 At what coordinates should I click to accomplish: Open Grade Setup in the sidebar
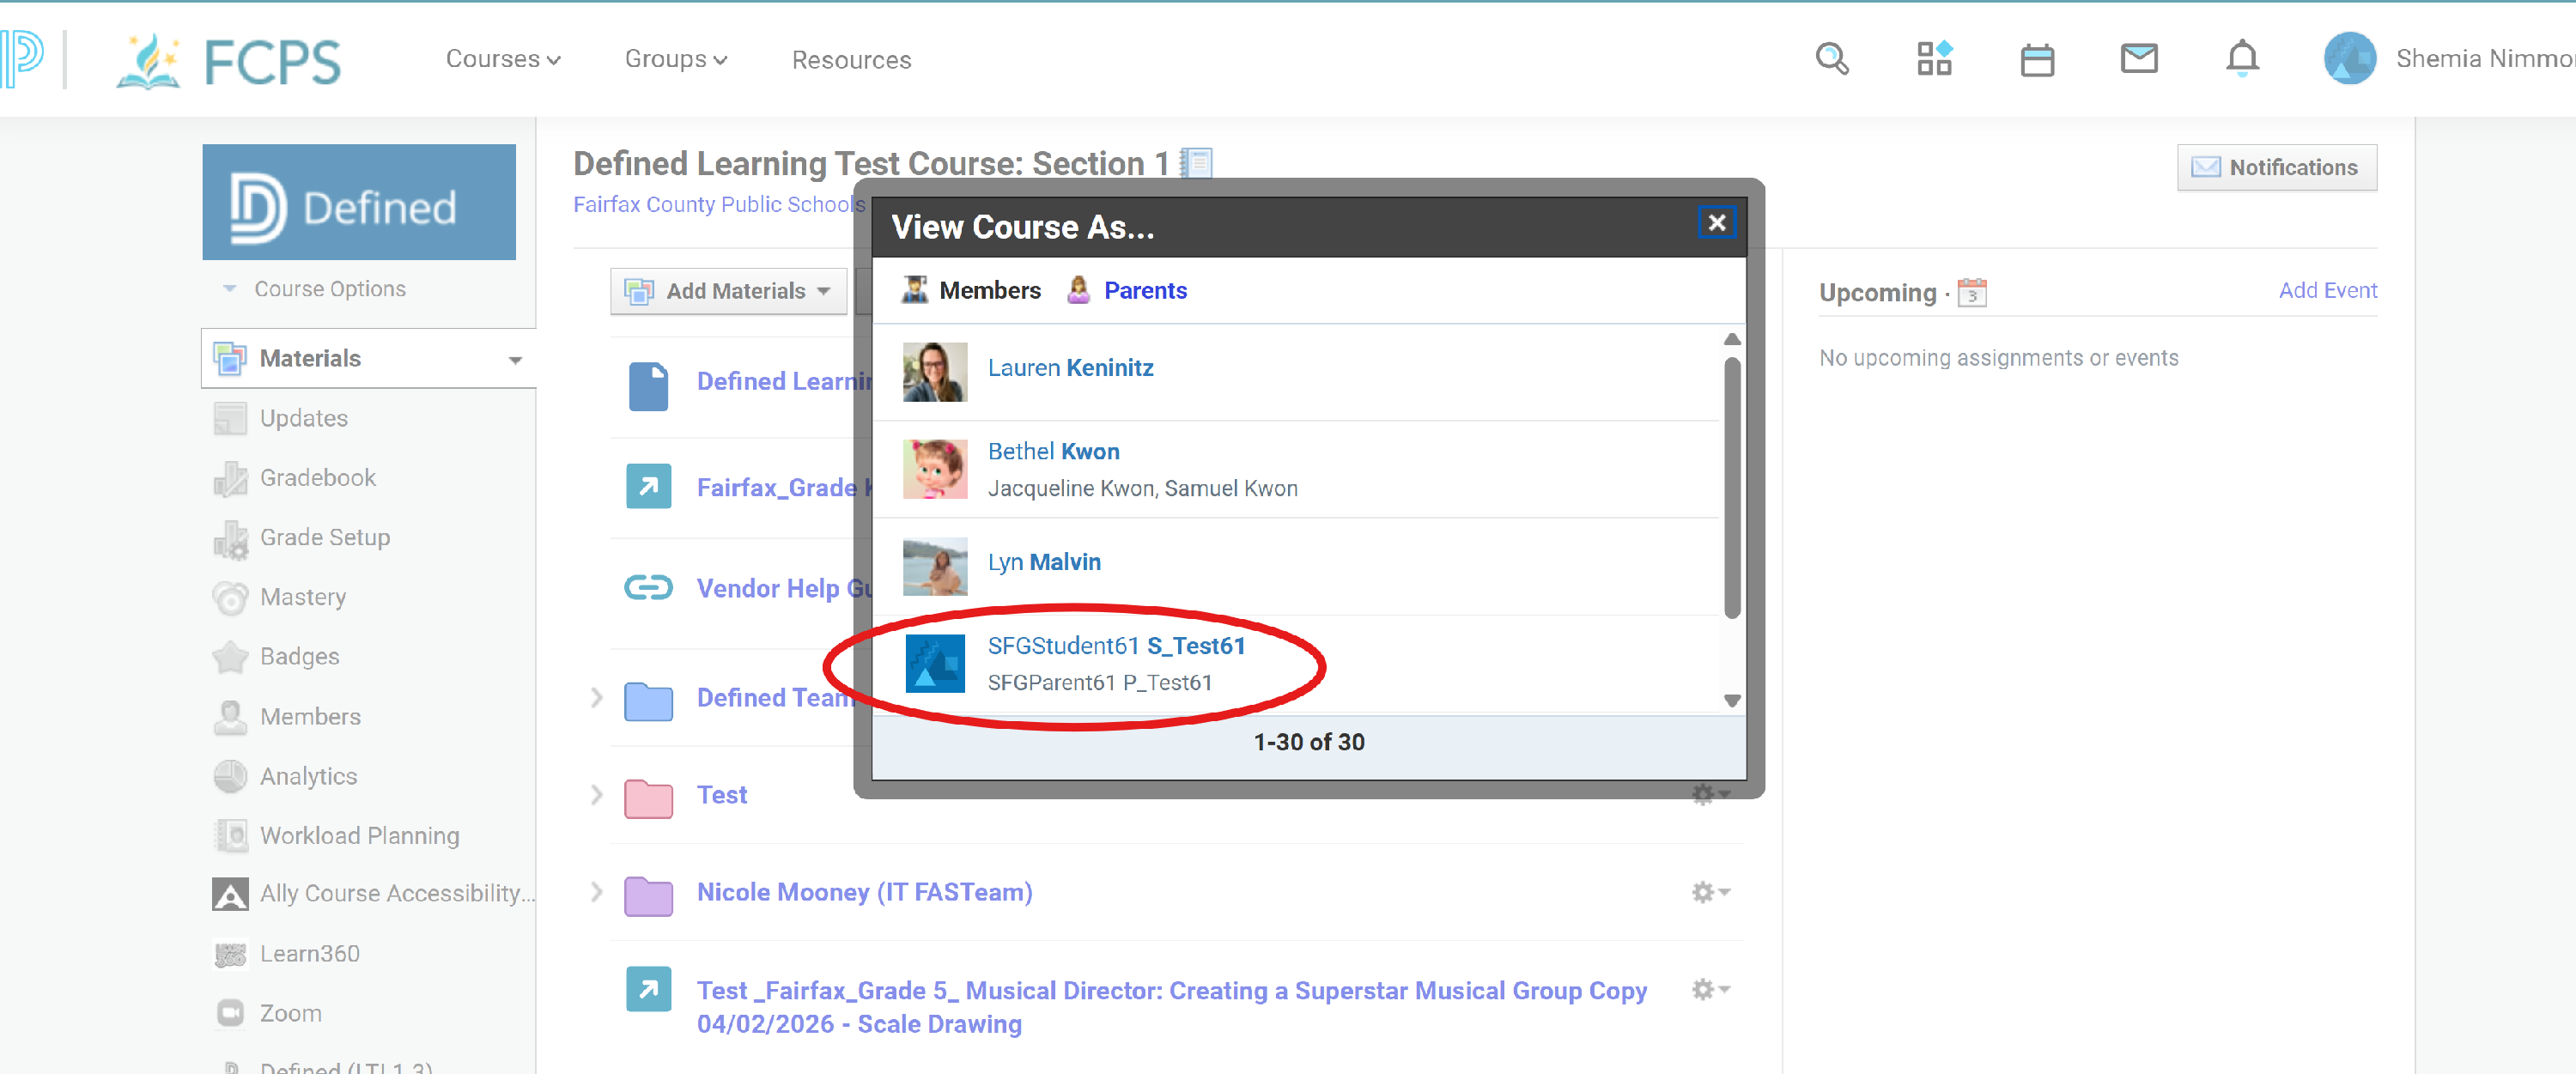325,537
